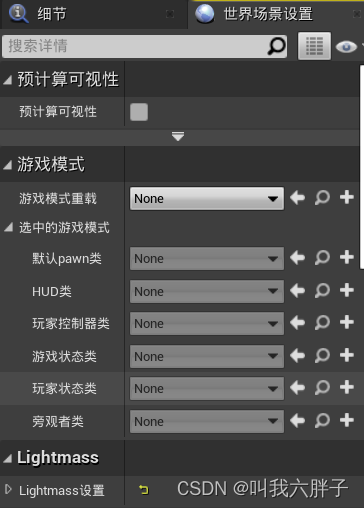Image resolution: width=364 pixels, height=508 pixels.
Task: Browse to 游戏状态类 asset with magnifier
Action: 322,356
